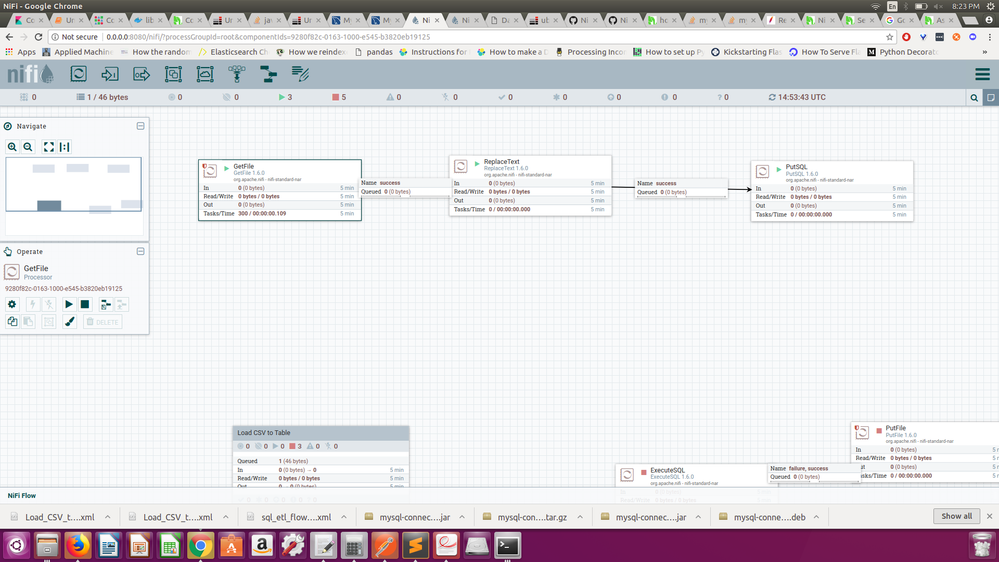The height and width of the screenshot is (562, 999).
Task: Select success connection before PutSQL
Action: coord(681,187)
